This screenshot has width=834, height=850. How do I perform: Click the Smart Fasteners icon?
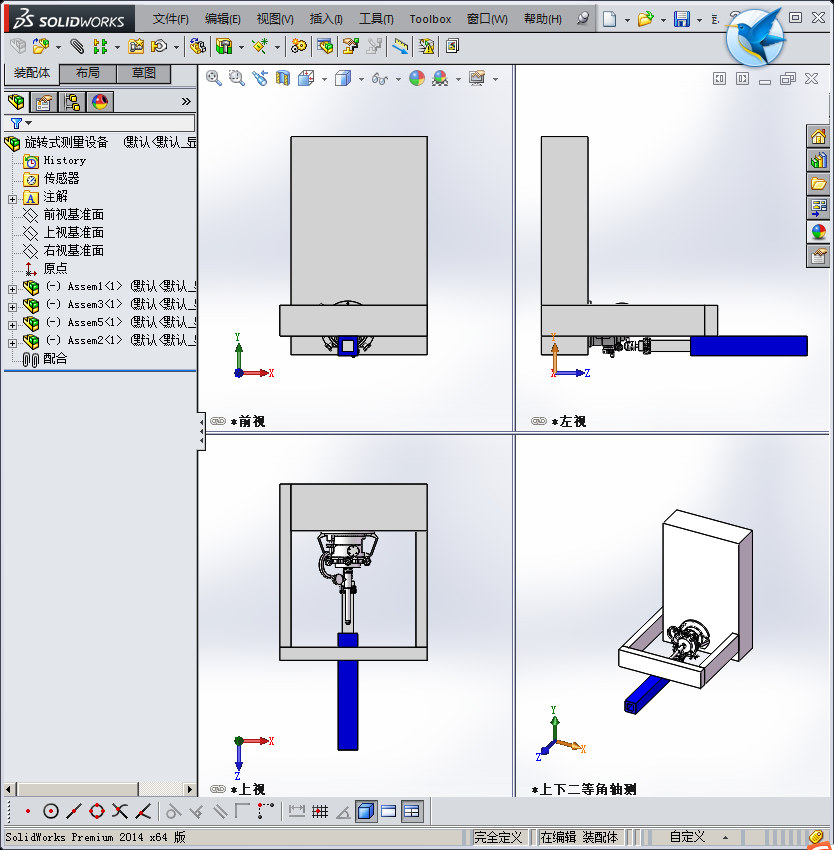[136, 47]
